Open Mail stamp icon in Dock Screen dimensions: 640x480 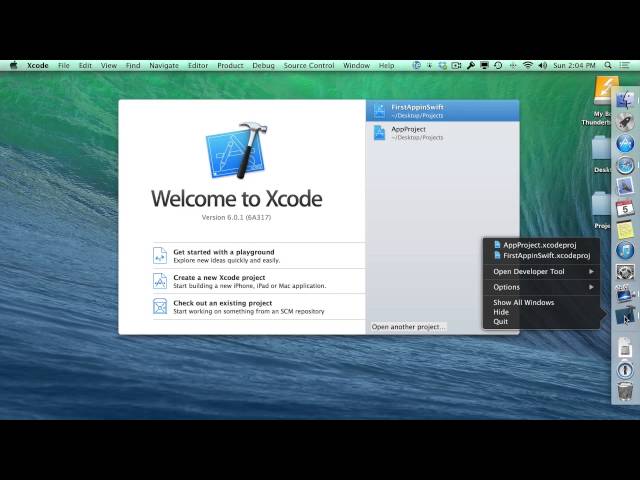(x=625, y=187)
